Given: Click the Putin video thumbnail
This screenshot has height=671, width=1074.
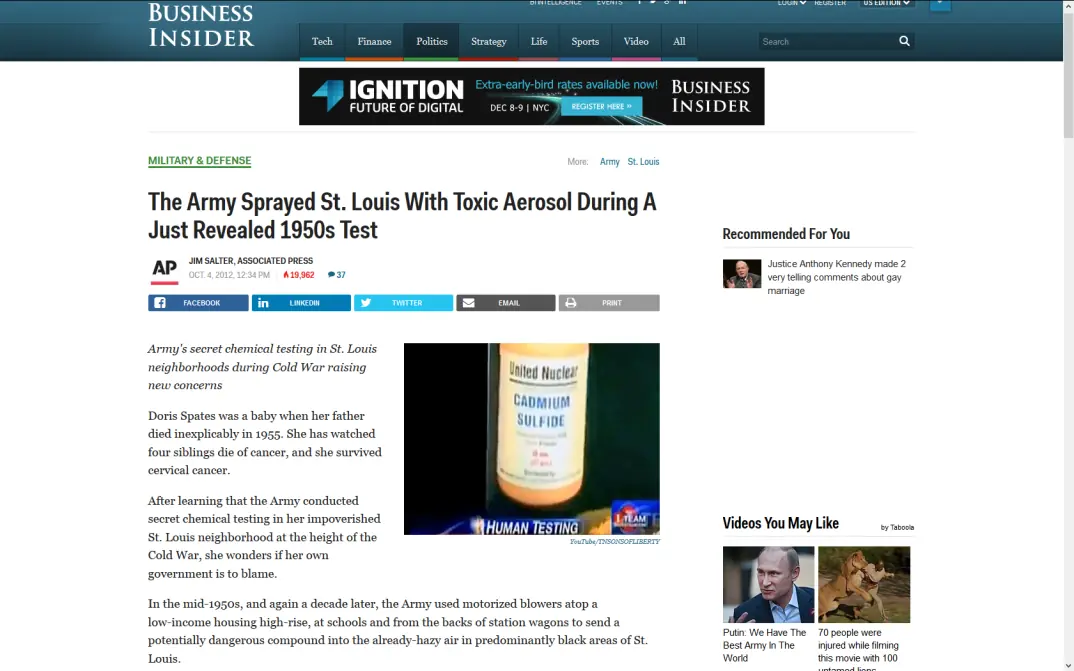Looking at the screenshot, I should (x=768, y=585).
